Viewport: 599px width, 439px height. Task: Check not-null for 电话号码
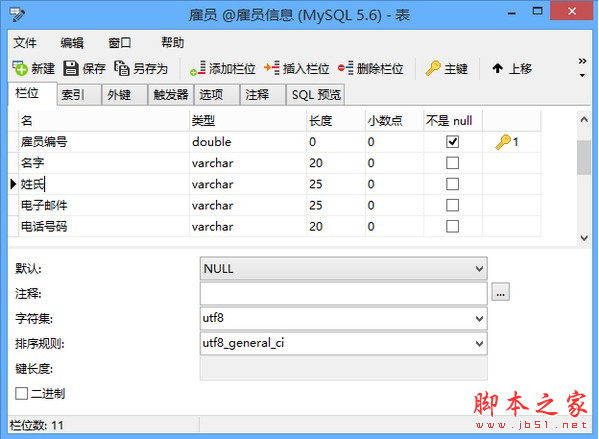pos(452,226)
